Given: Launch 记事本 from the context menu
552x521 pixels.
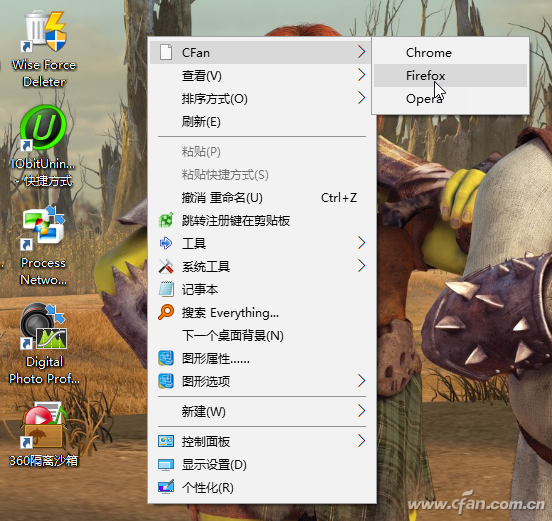Looking at the screenshot, I should (262, 289).
